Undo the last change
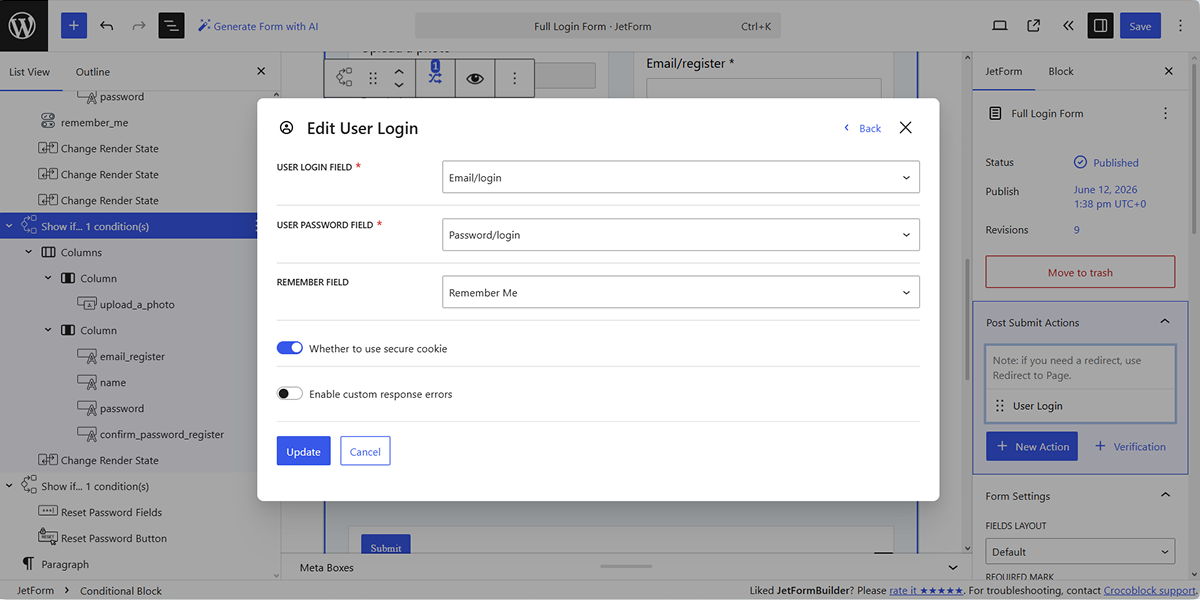The width and height of the screenshot is (1200, 600). tap(107, 26)
